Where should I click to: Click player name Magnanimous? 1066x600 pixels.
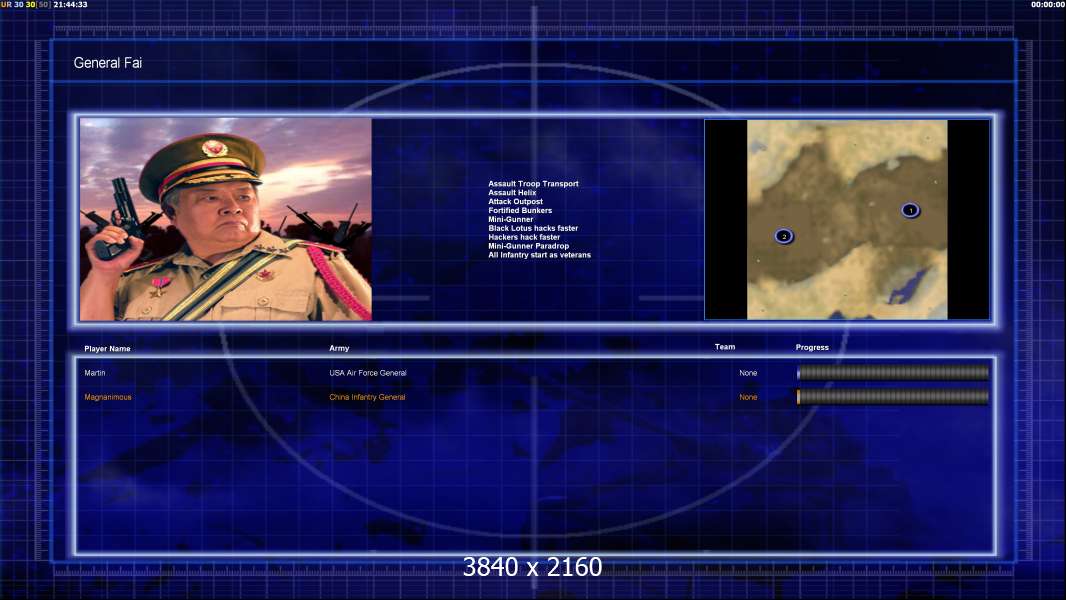(x=108, y=398)
